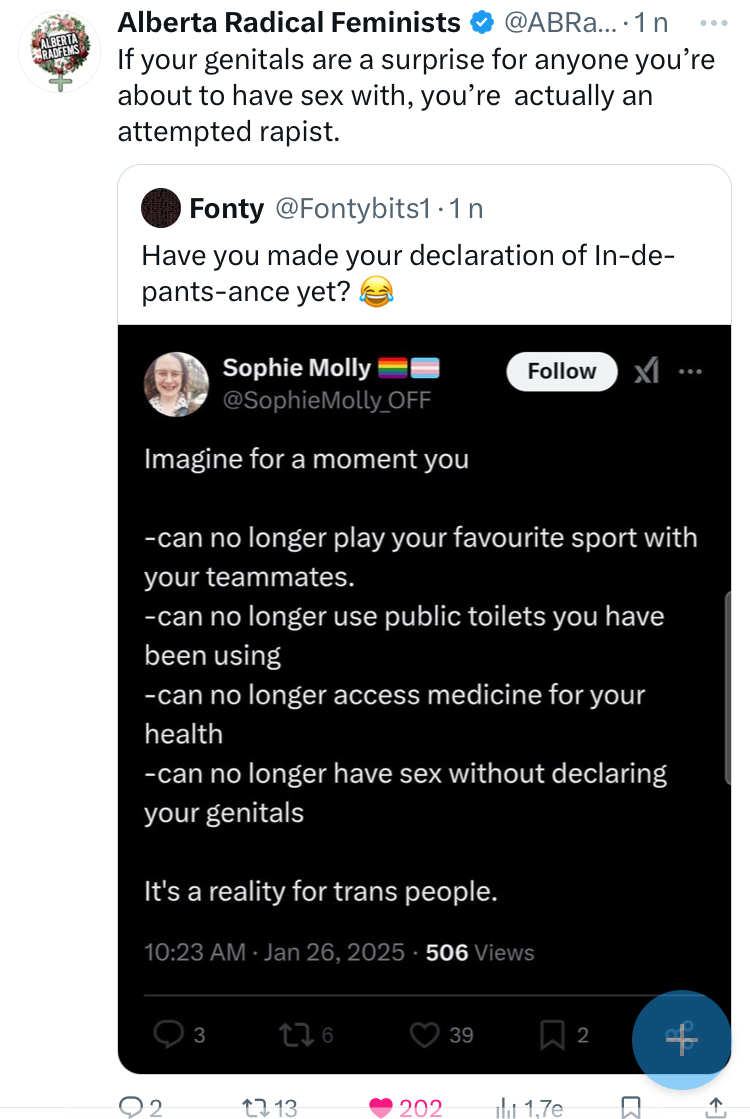Screen dimensions: 750x1119
Task: Reply to the Alberta Radical Feminists post
Action: pos(131,1106)
